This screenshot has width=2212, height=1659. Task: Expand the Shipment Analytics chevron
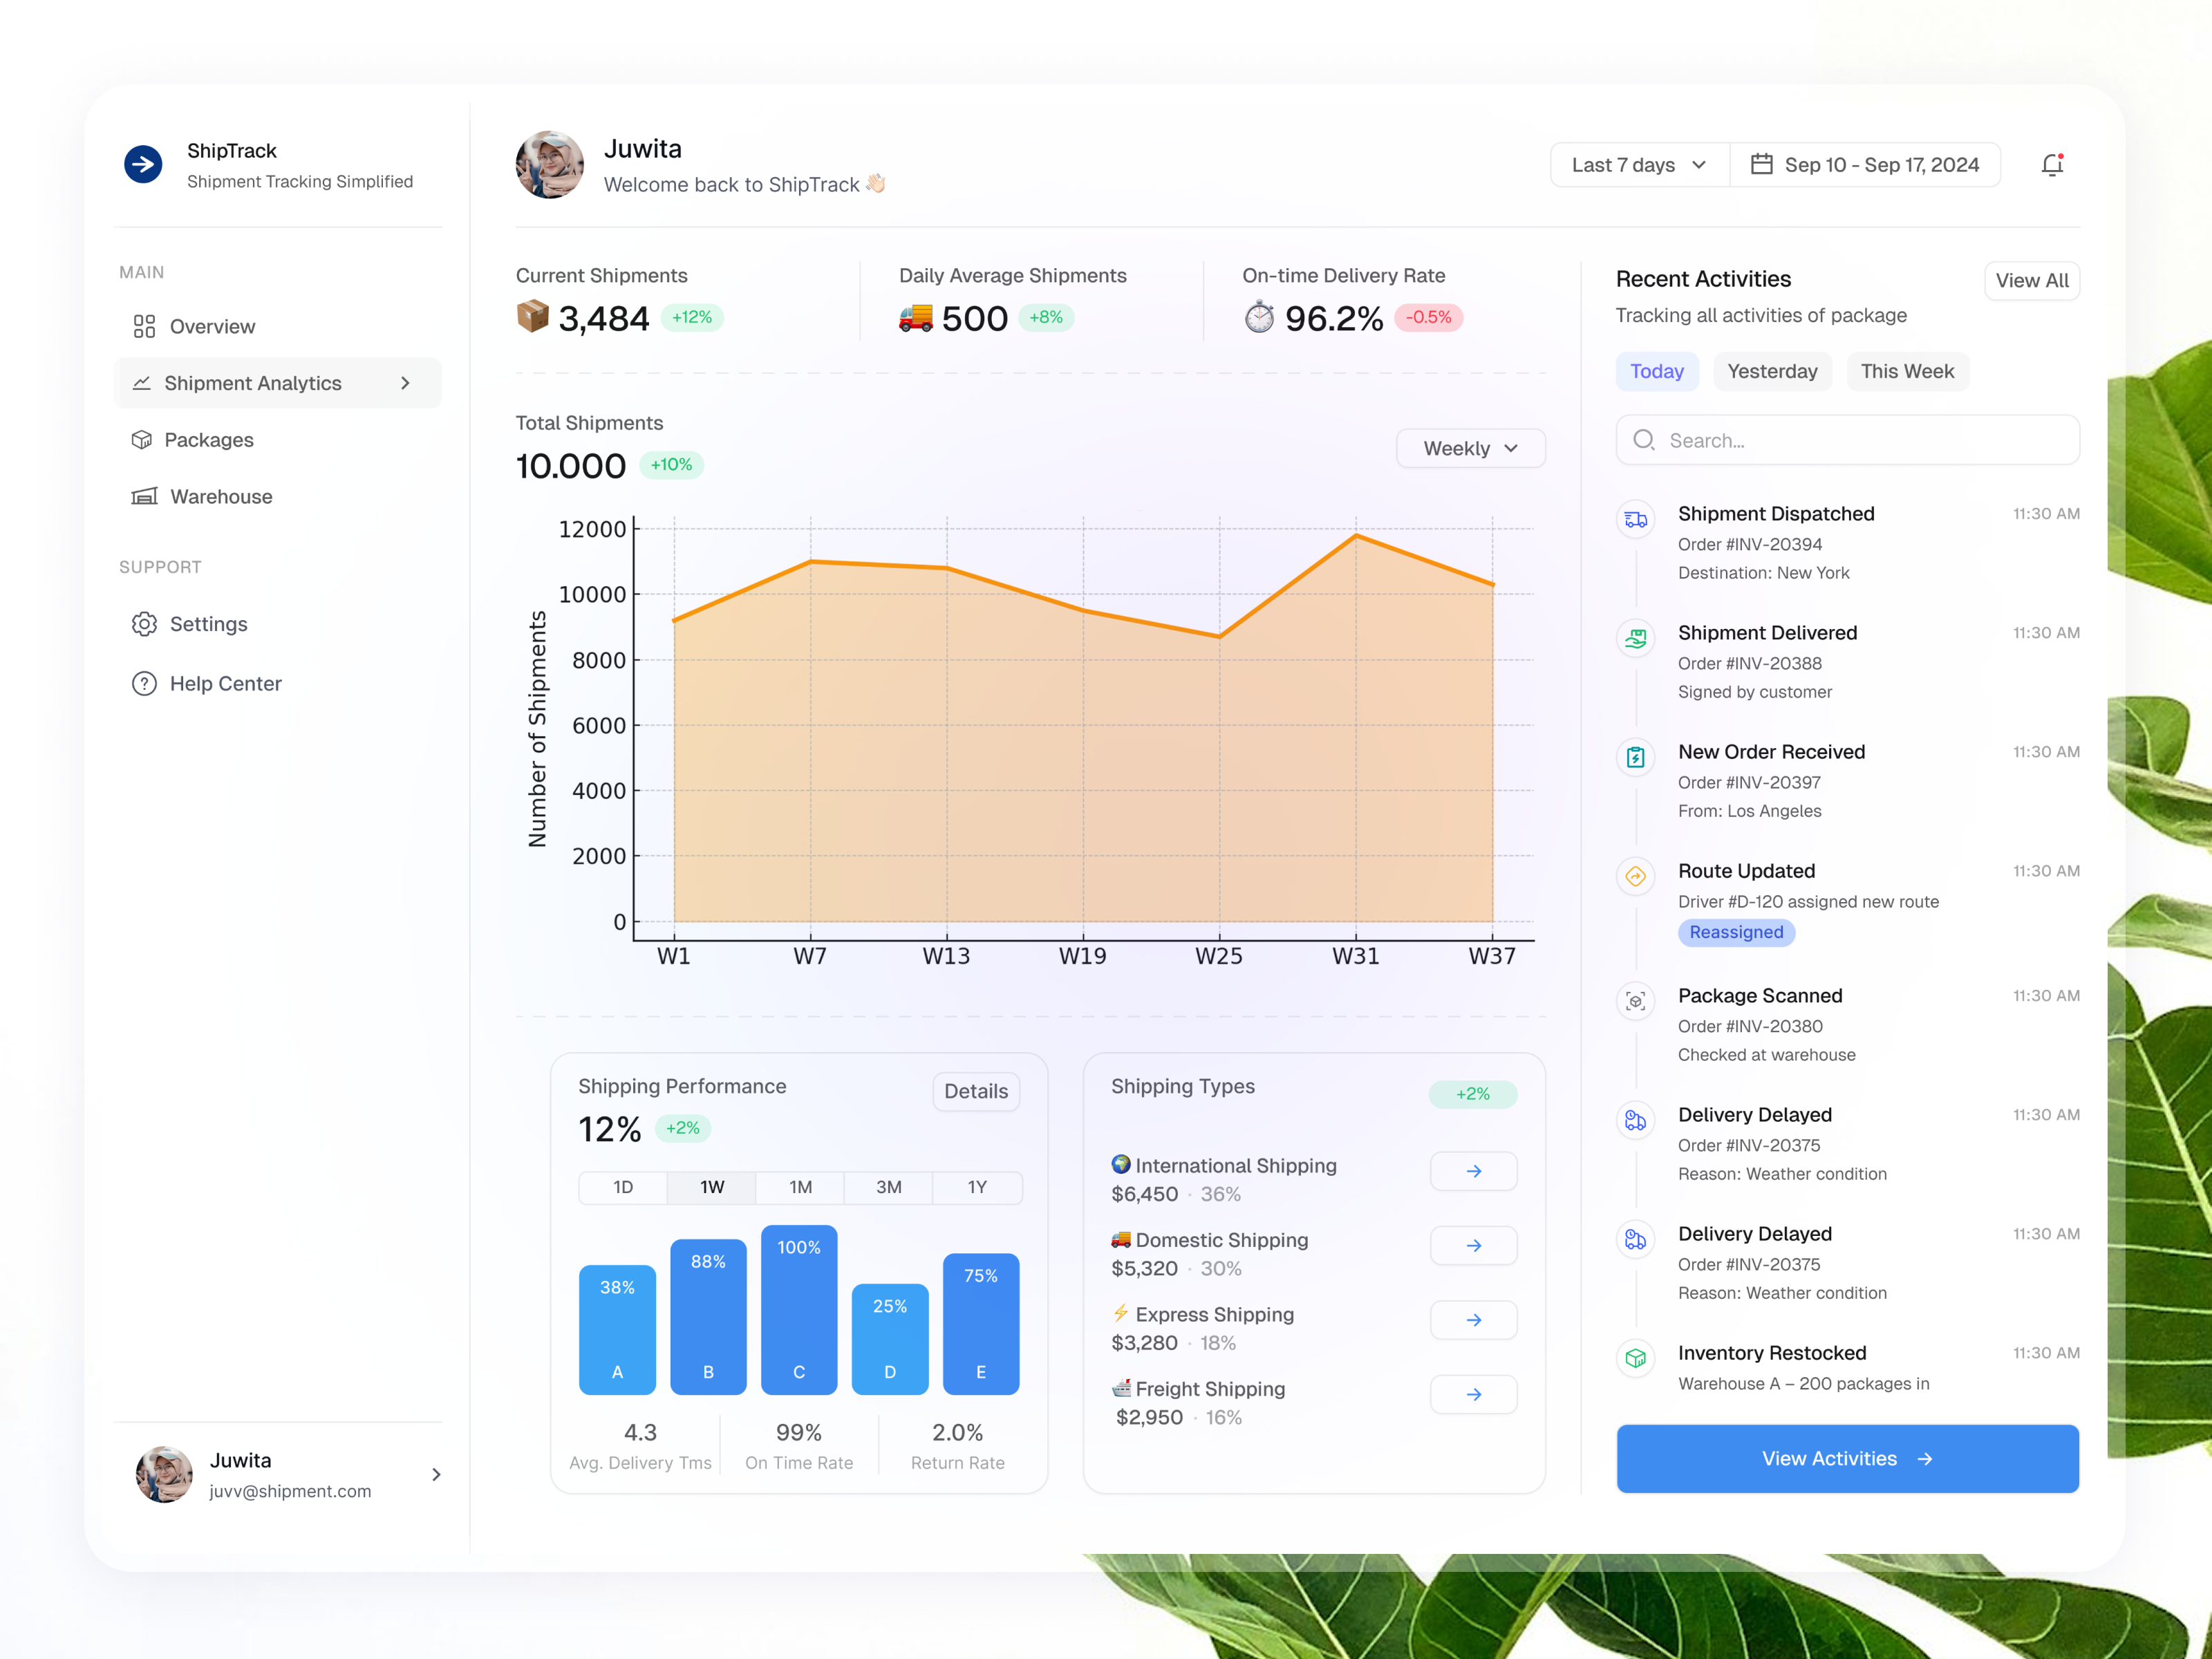click(405, 383)
